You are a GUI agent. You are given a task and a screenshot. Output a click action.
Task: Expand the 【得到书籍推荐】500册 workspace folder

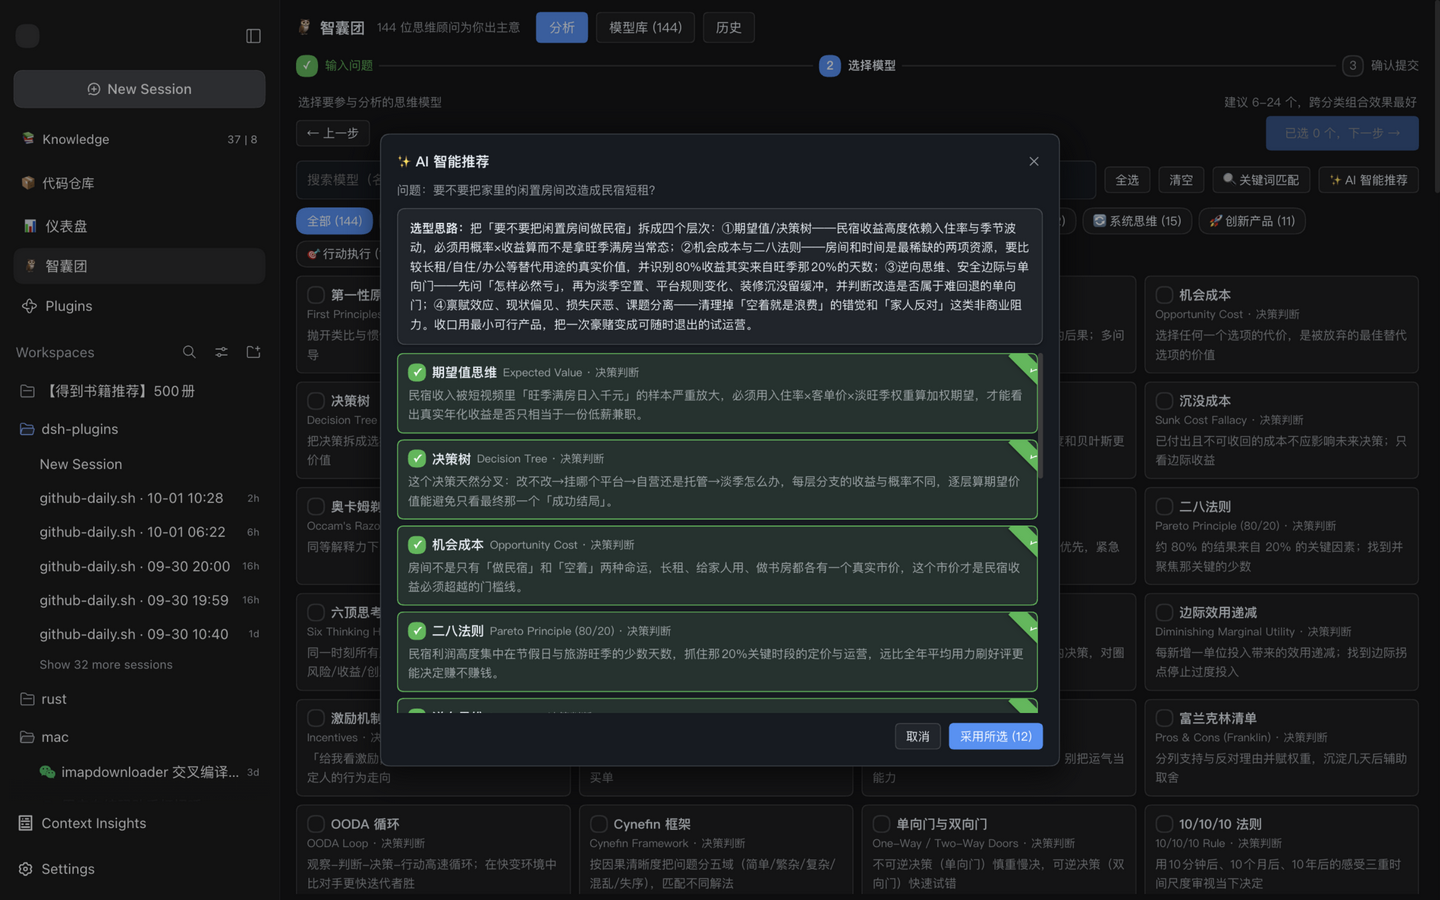tap(139, 391)
